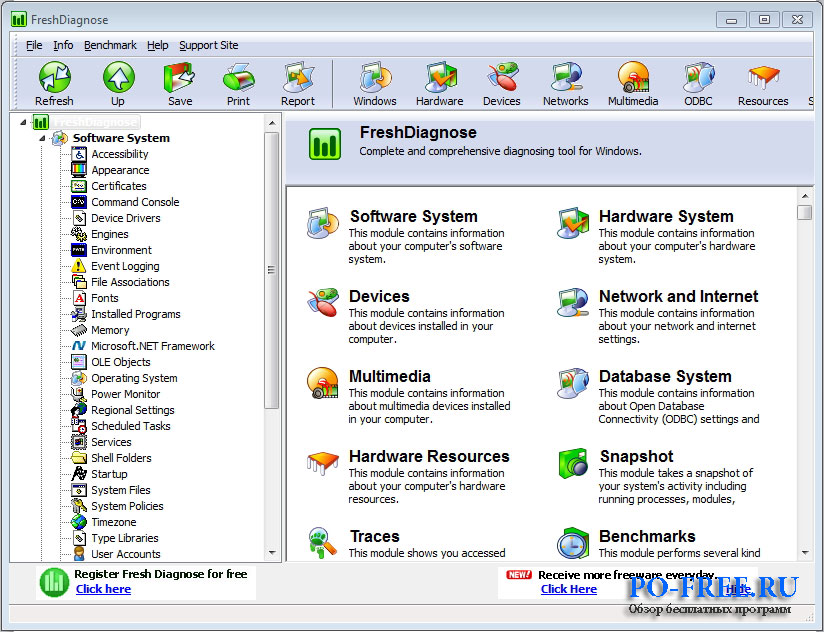
Task: Open the Support Site menu
Action: pos(209,46)
